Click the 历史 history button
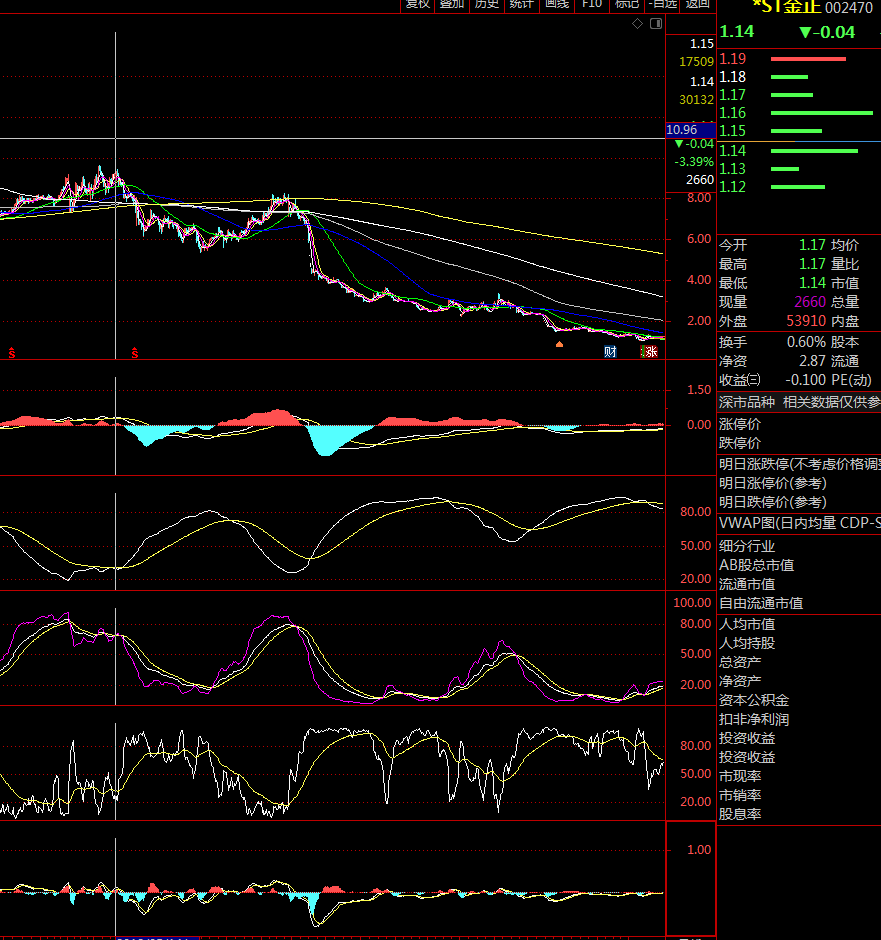 (x=486, y=4)
